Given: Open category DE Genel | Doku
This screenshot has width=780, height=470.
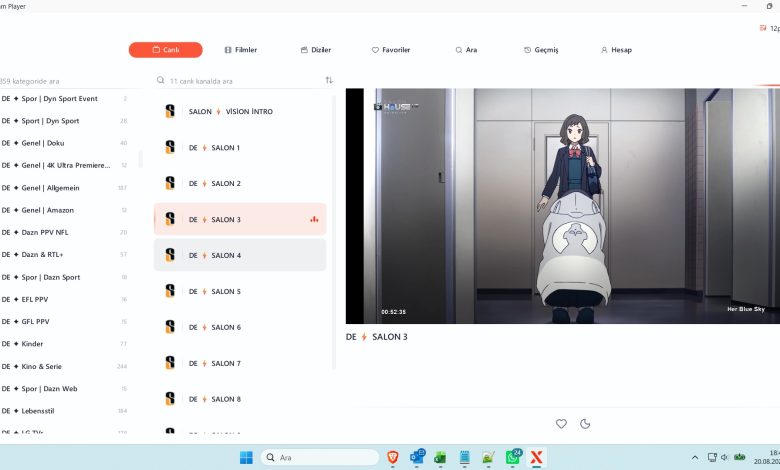Looking at the screenshot, I should (65, 143).
